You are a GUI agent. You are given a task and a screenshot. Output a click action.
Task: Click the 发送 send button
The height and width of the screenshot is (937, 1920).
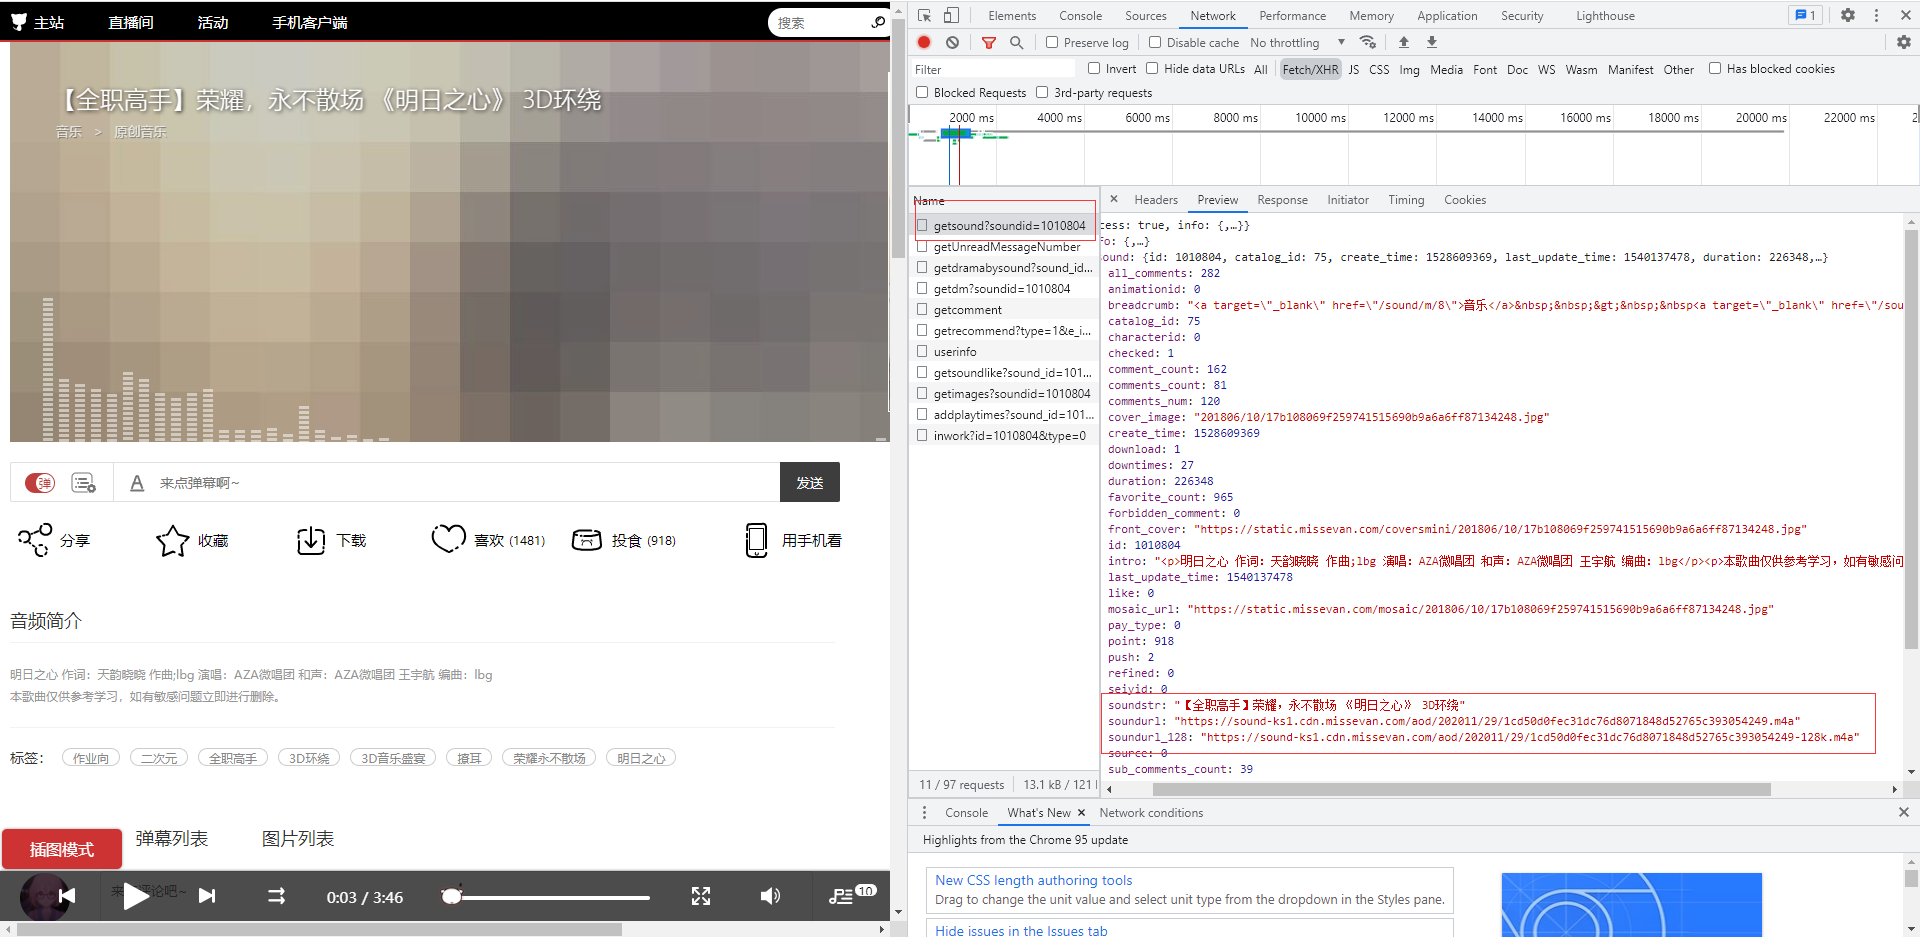coord(810,482)
